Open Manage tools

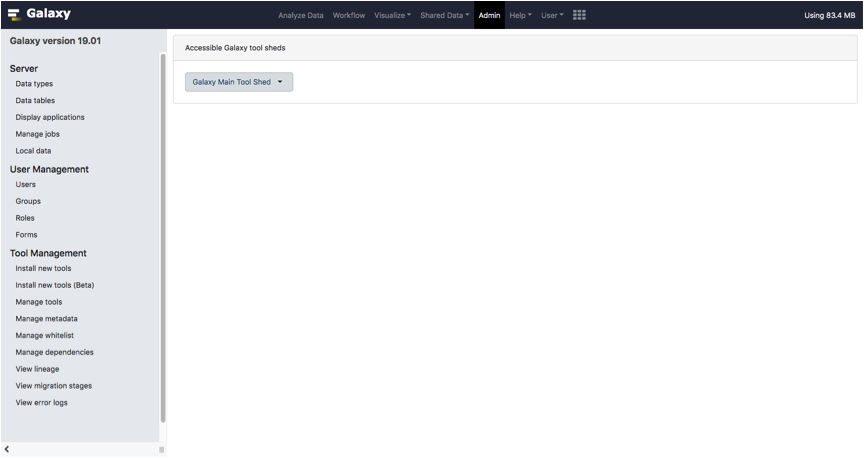[x=39, y=302]
